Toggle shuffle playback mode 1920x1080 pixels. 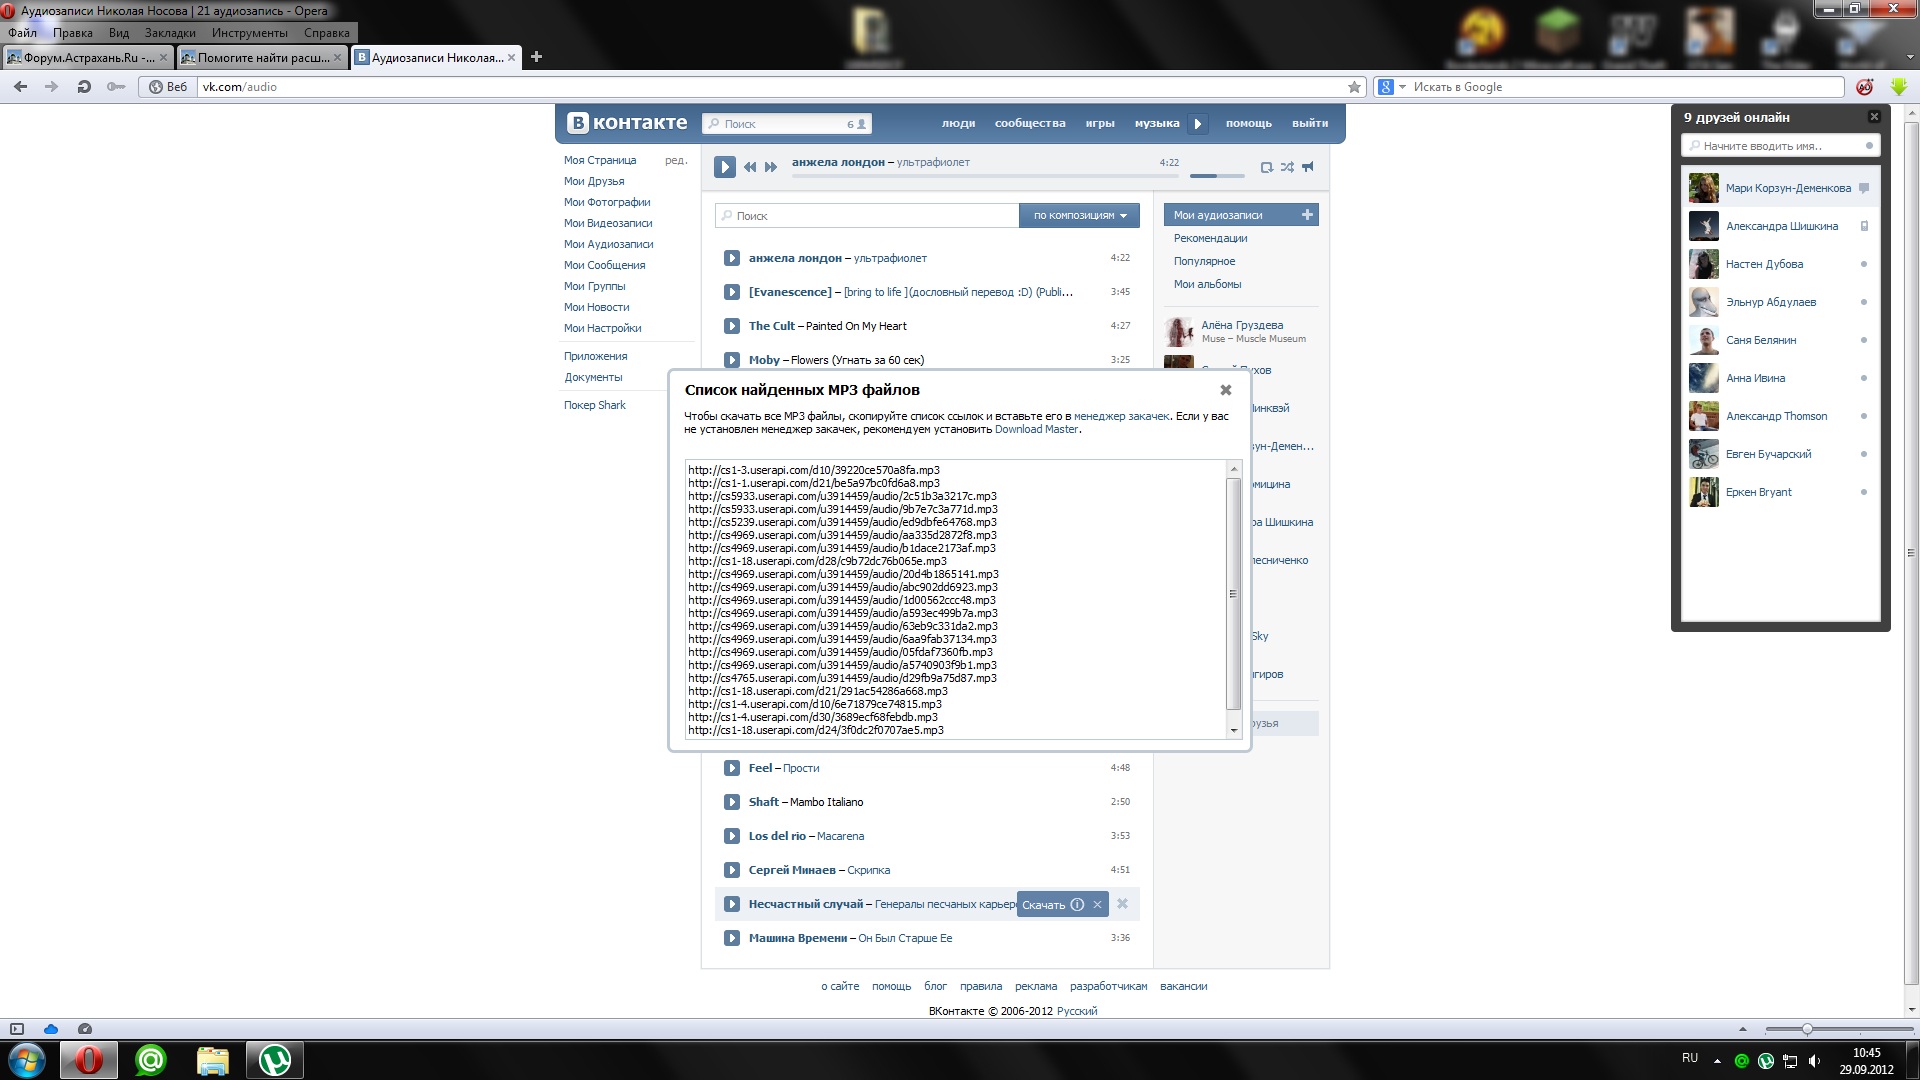click(x=1287, y=168)
